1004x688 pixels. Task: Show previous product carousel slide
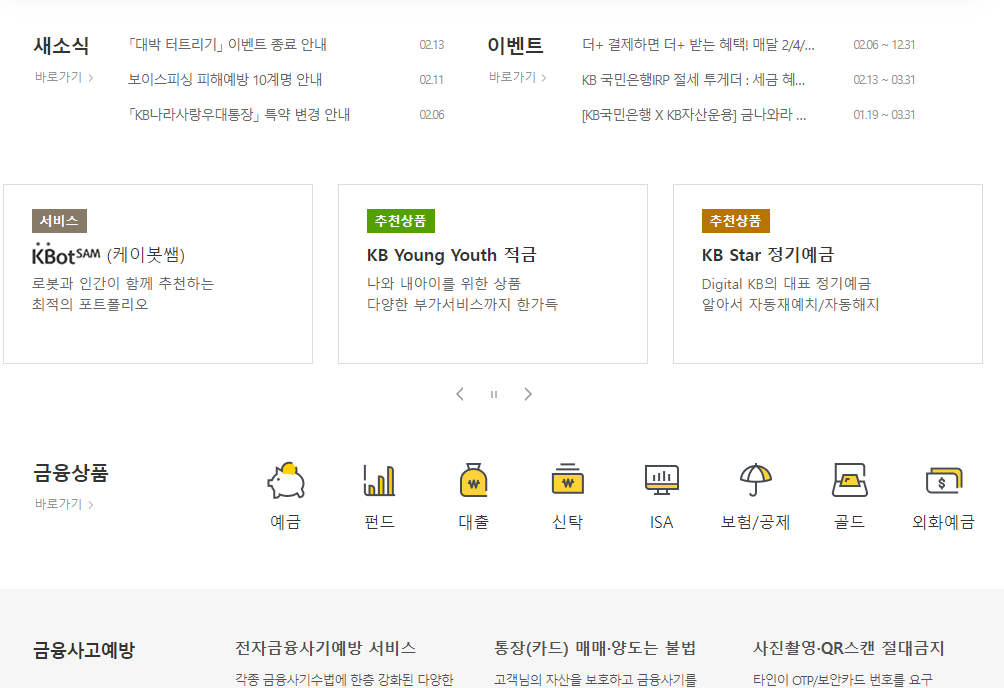[x=460, y=394]
